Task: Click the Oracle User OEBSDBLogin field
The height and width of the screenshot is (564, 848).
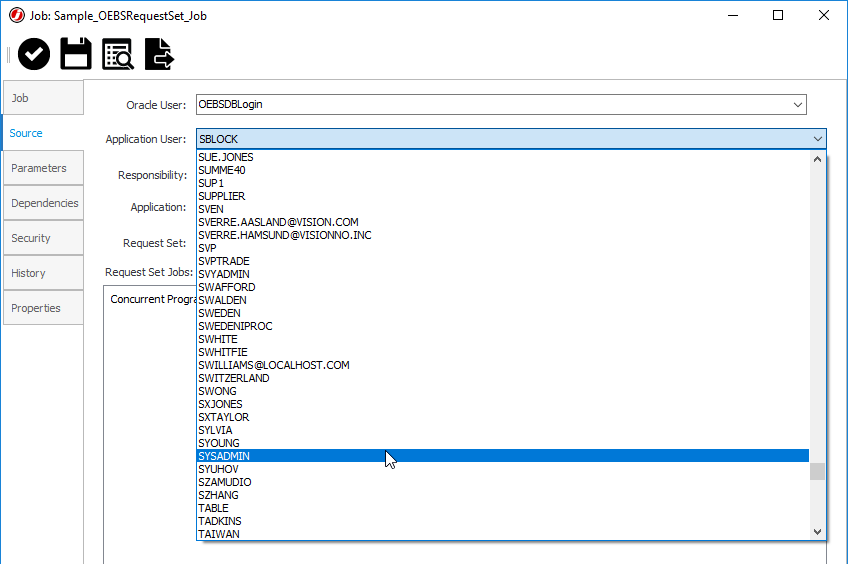Action: [x=501, y=104]
